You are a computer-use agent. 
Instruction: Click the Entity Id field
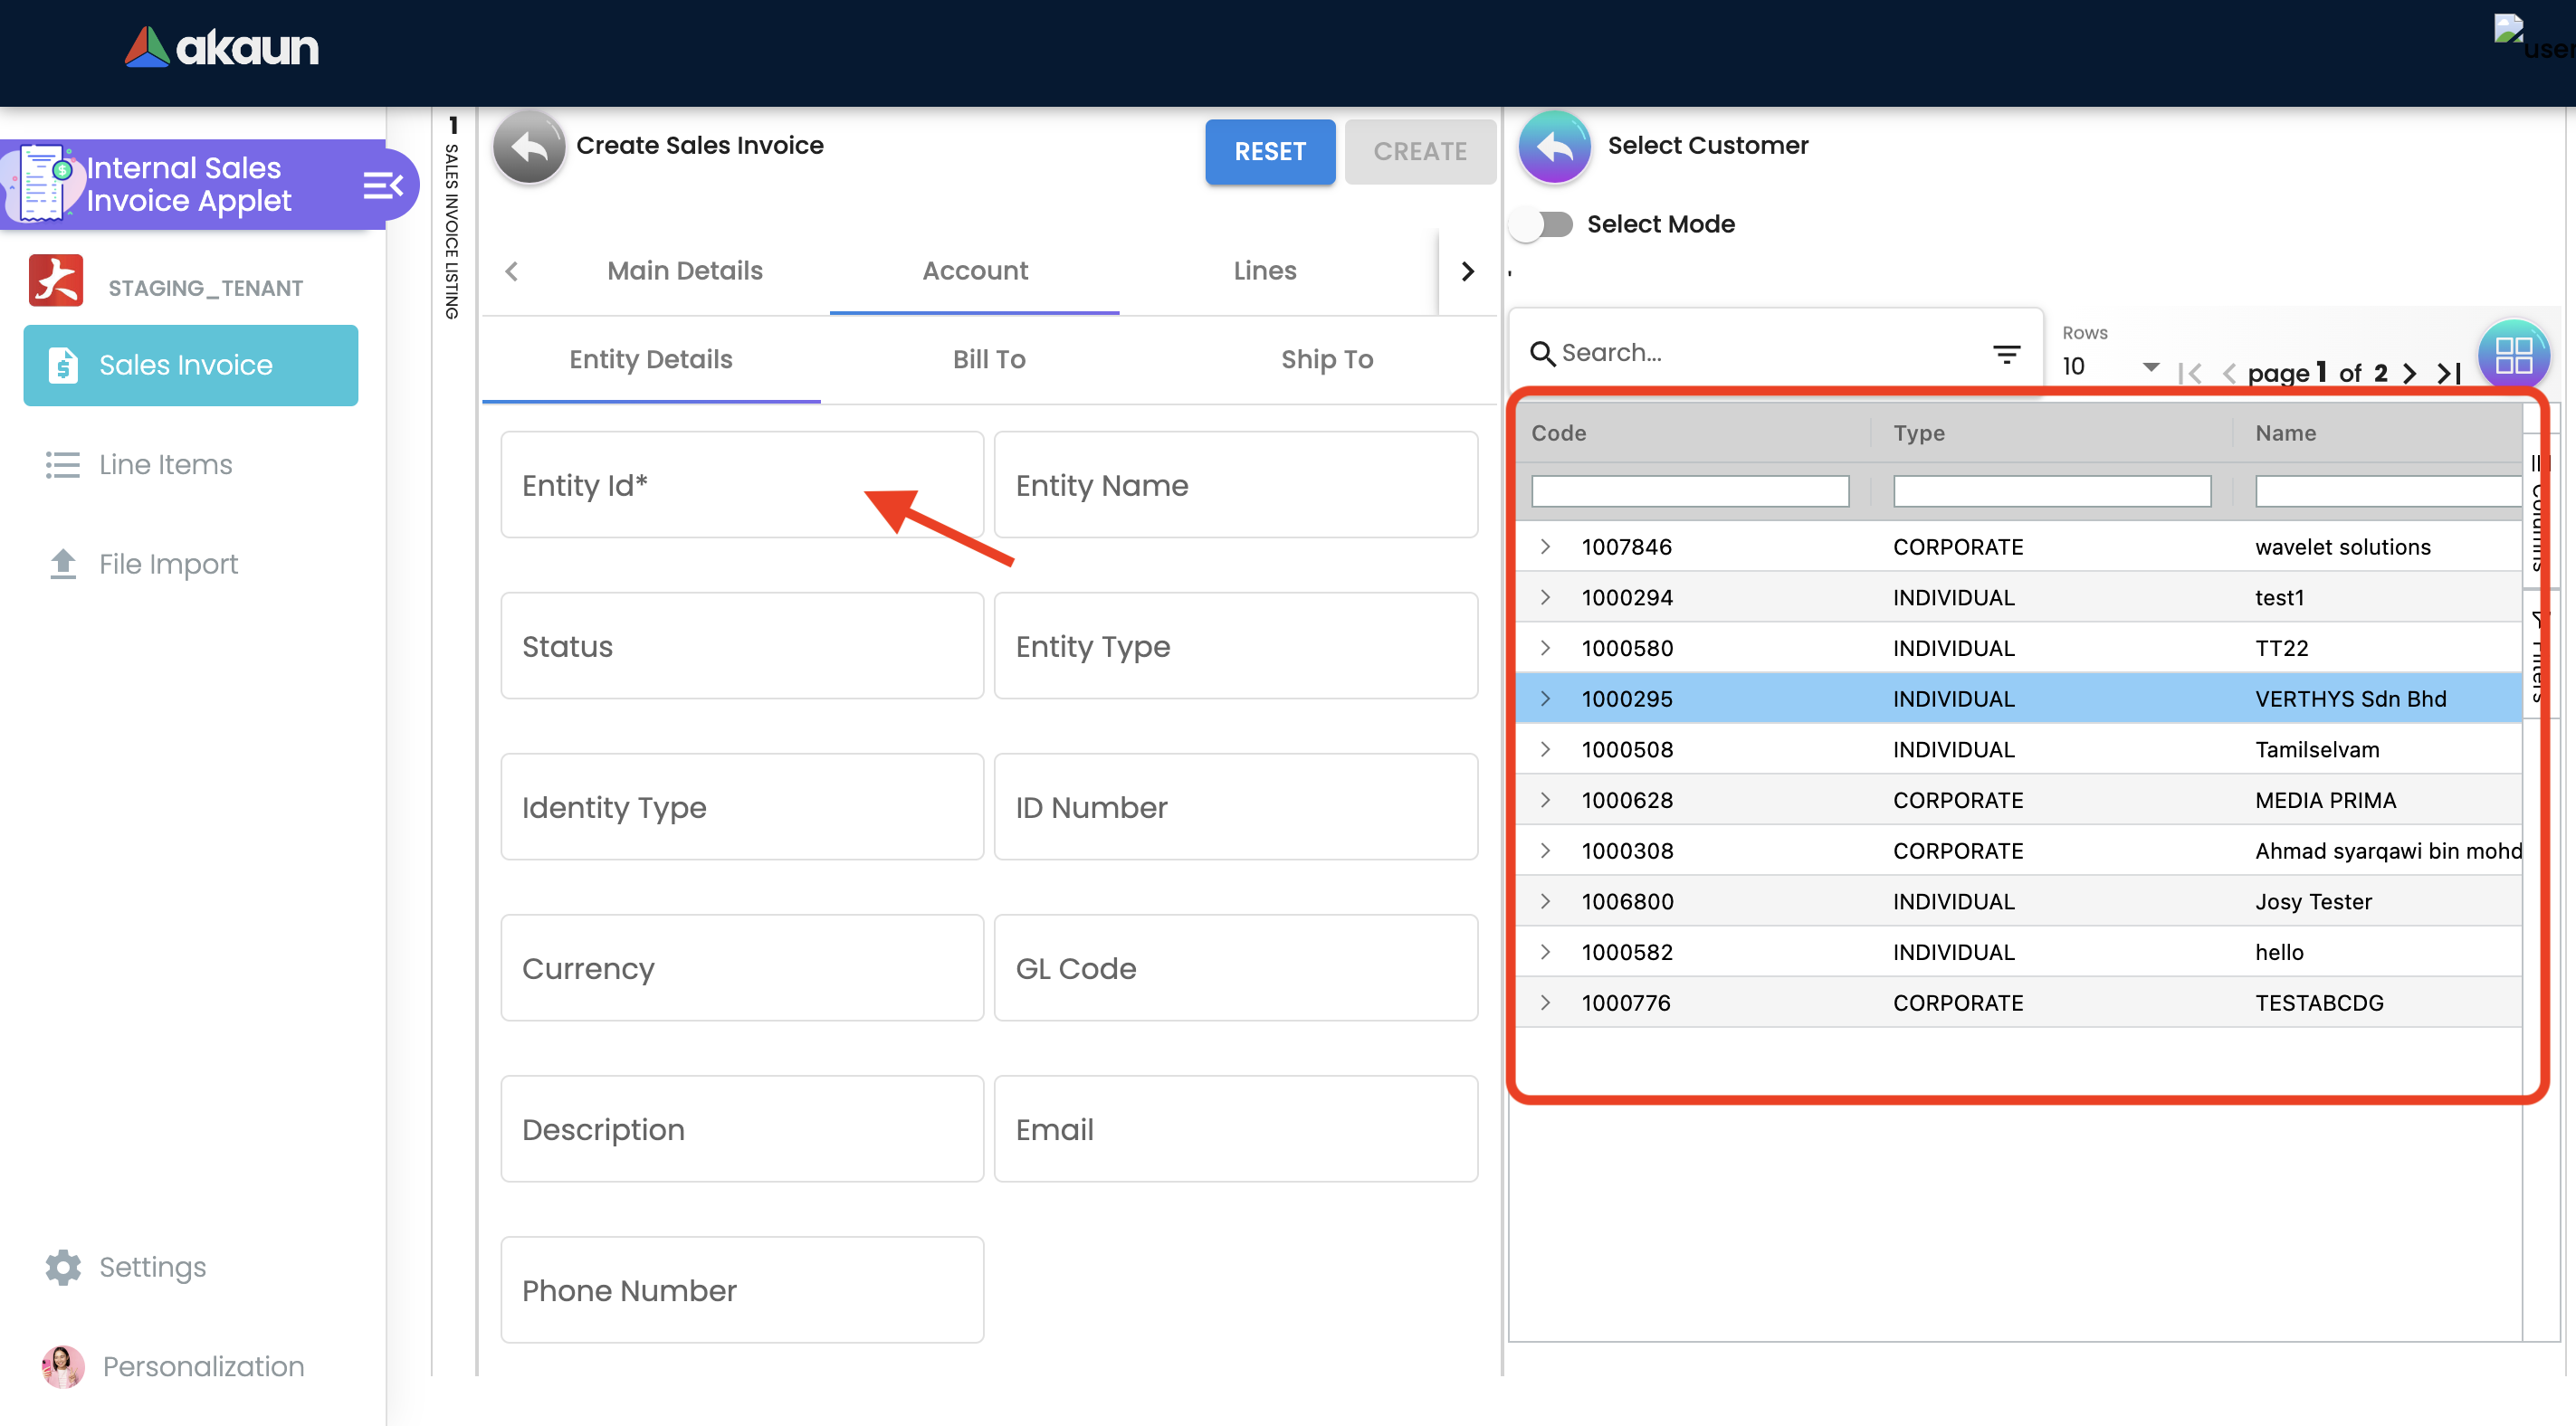click(741, 485)
